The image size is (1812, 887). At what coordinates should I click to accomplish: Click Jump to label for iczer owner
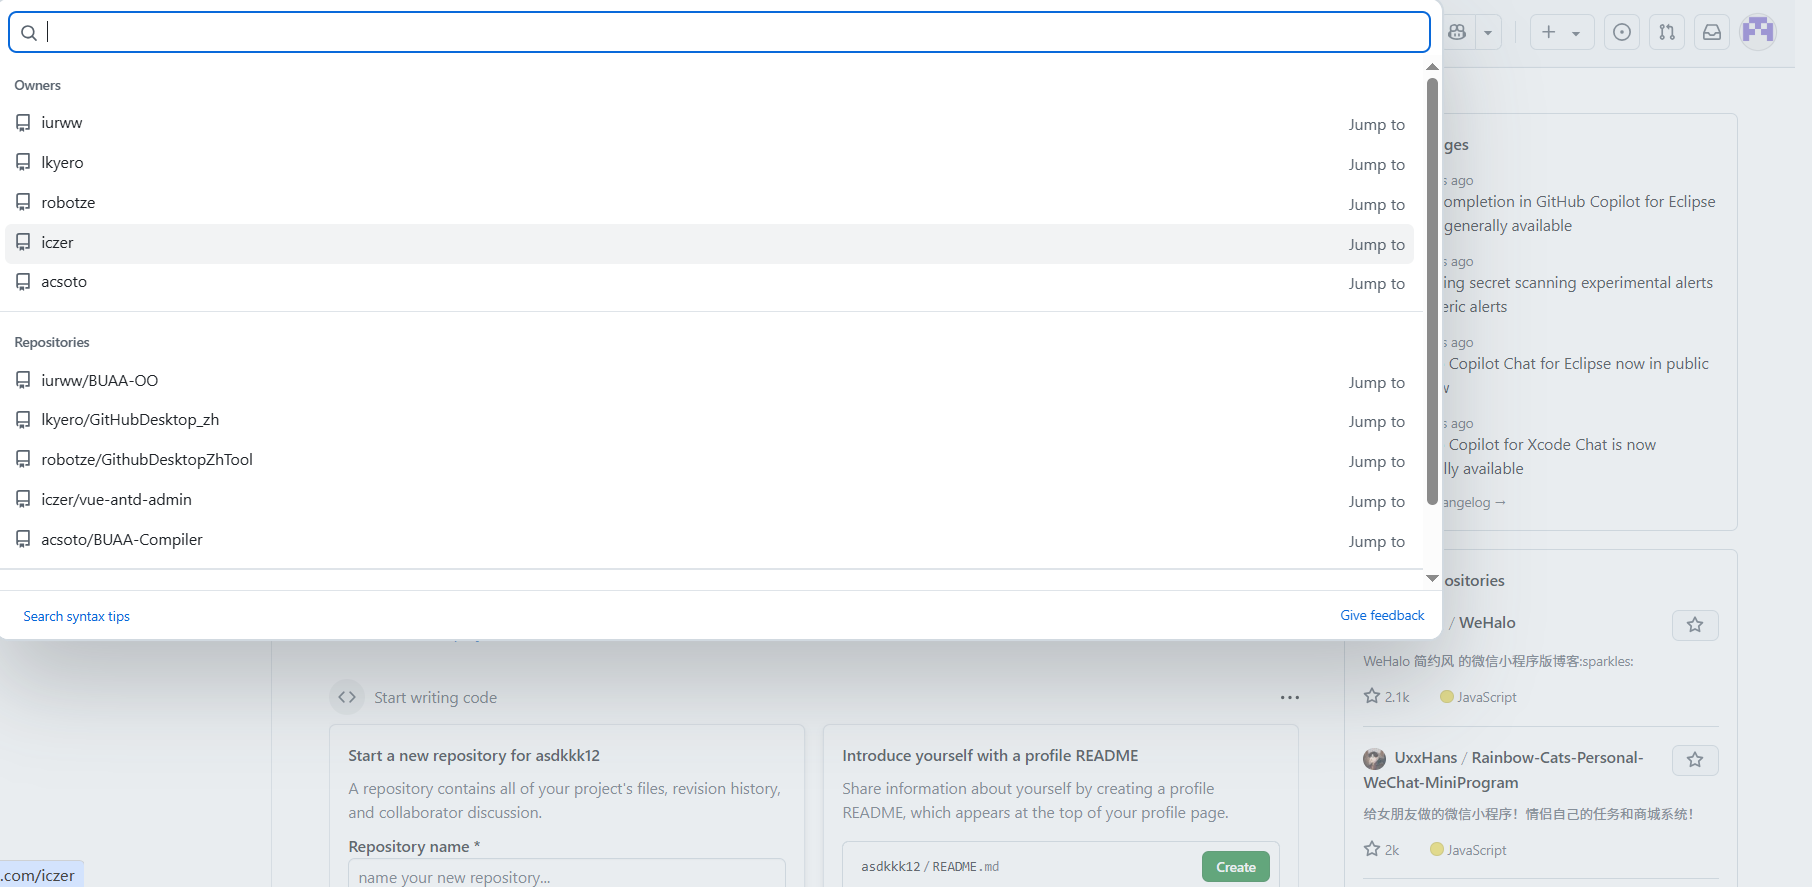click(1376, 244)
